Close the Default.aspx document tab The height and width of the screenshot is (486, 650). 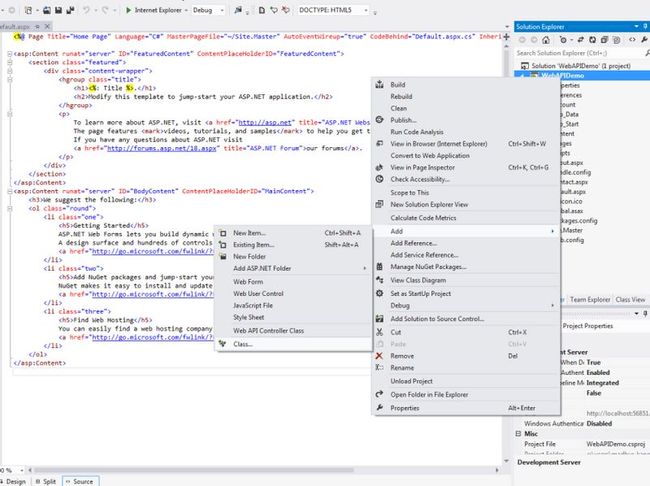[47, 27]
